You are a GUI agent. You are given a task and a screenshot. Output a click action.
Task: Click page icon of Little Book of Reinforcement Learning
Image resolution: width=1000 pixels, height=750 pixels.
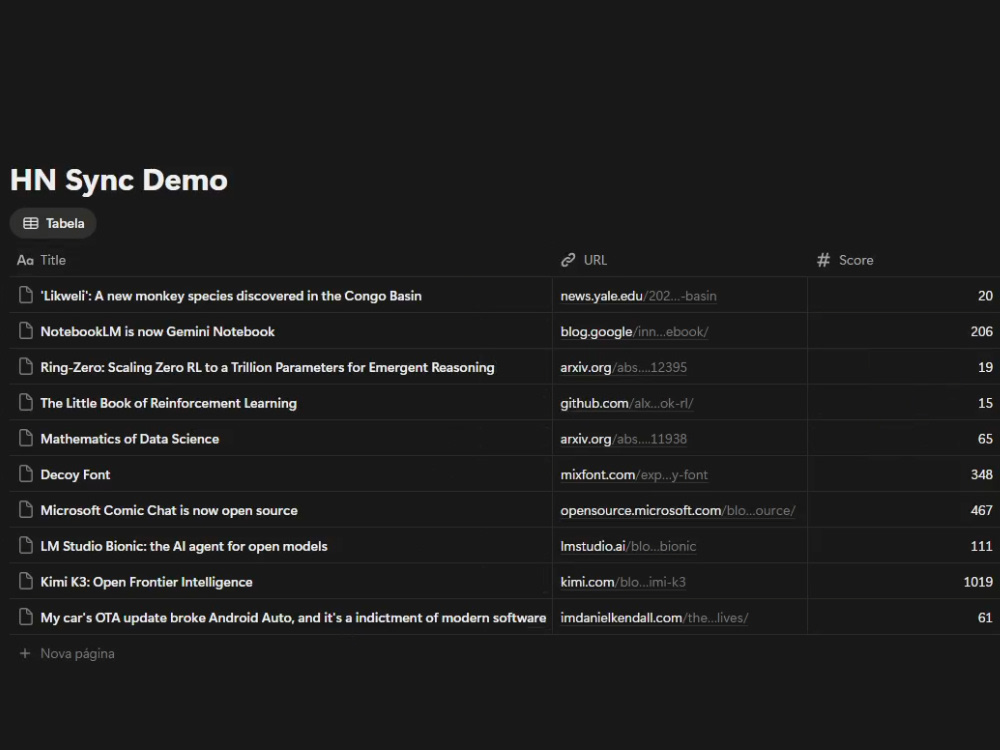tap(26, 402)
